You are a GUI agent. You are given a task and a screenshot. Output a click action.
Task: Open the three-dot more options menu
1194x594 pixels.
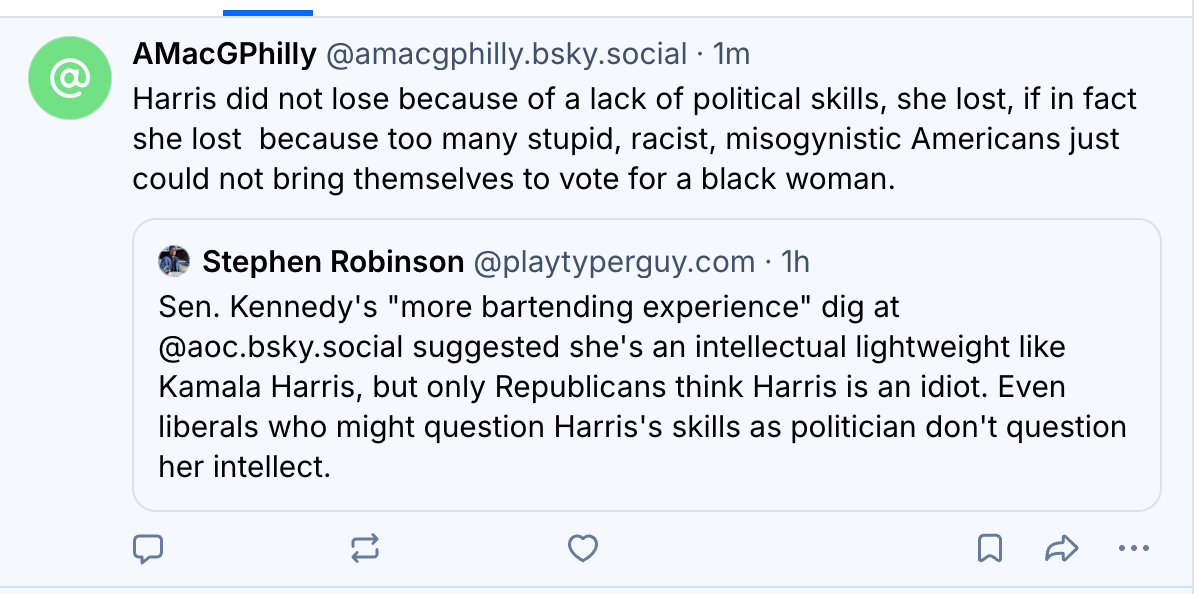(1133, 547)
